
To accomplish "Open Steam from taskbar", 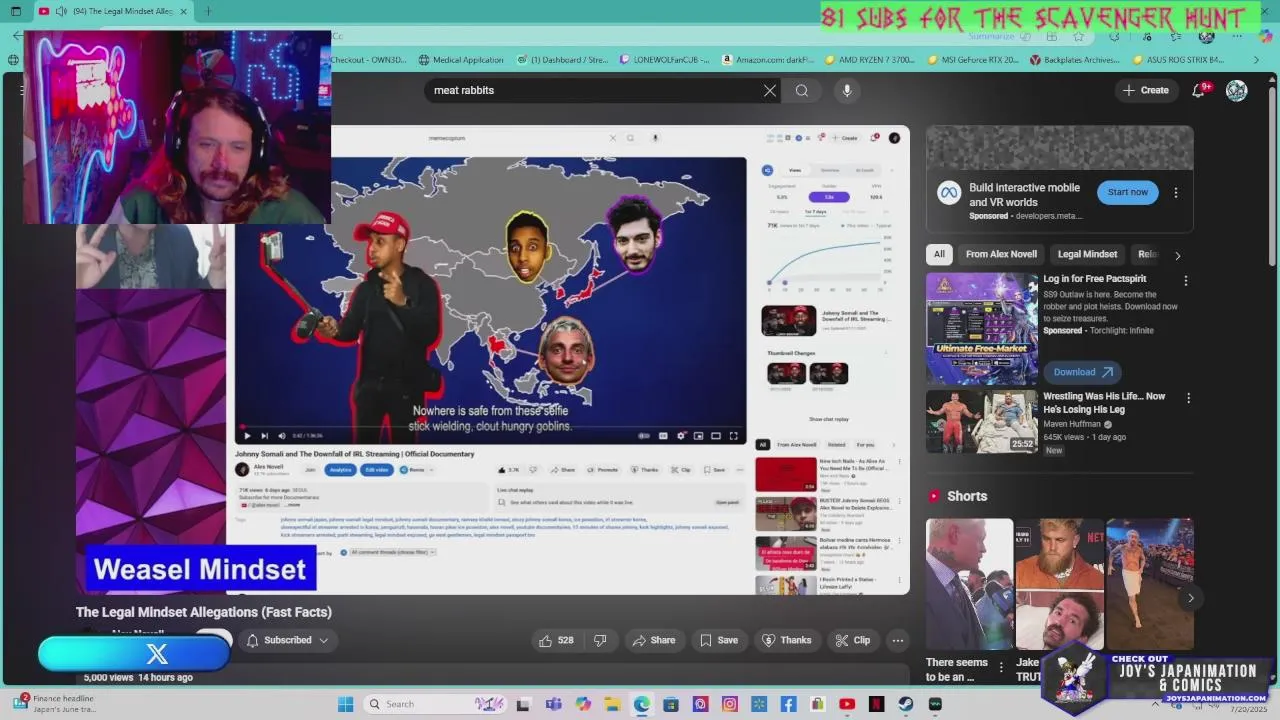I will [x=906, y=704].
